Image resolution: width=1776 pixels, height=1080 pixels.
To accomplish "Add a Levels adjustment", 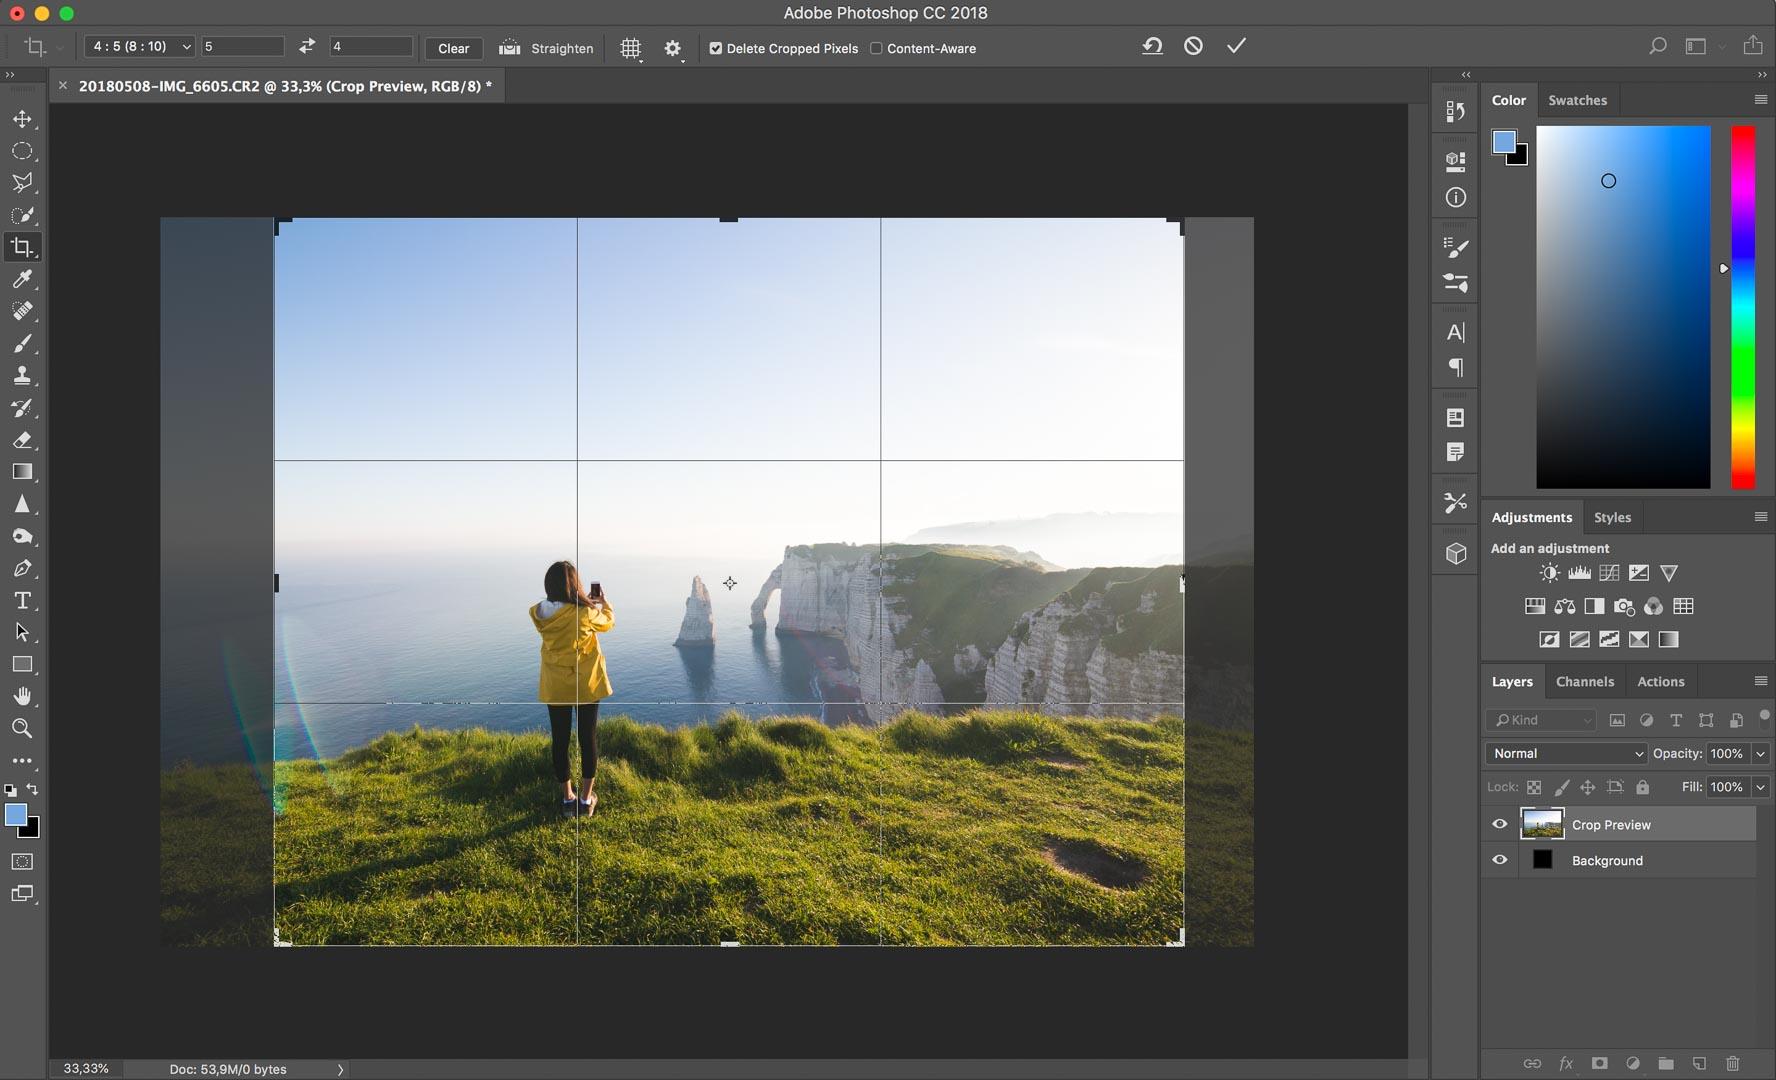I will tap(1579, 573).
